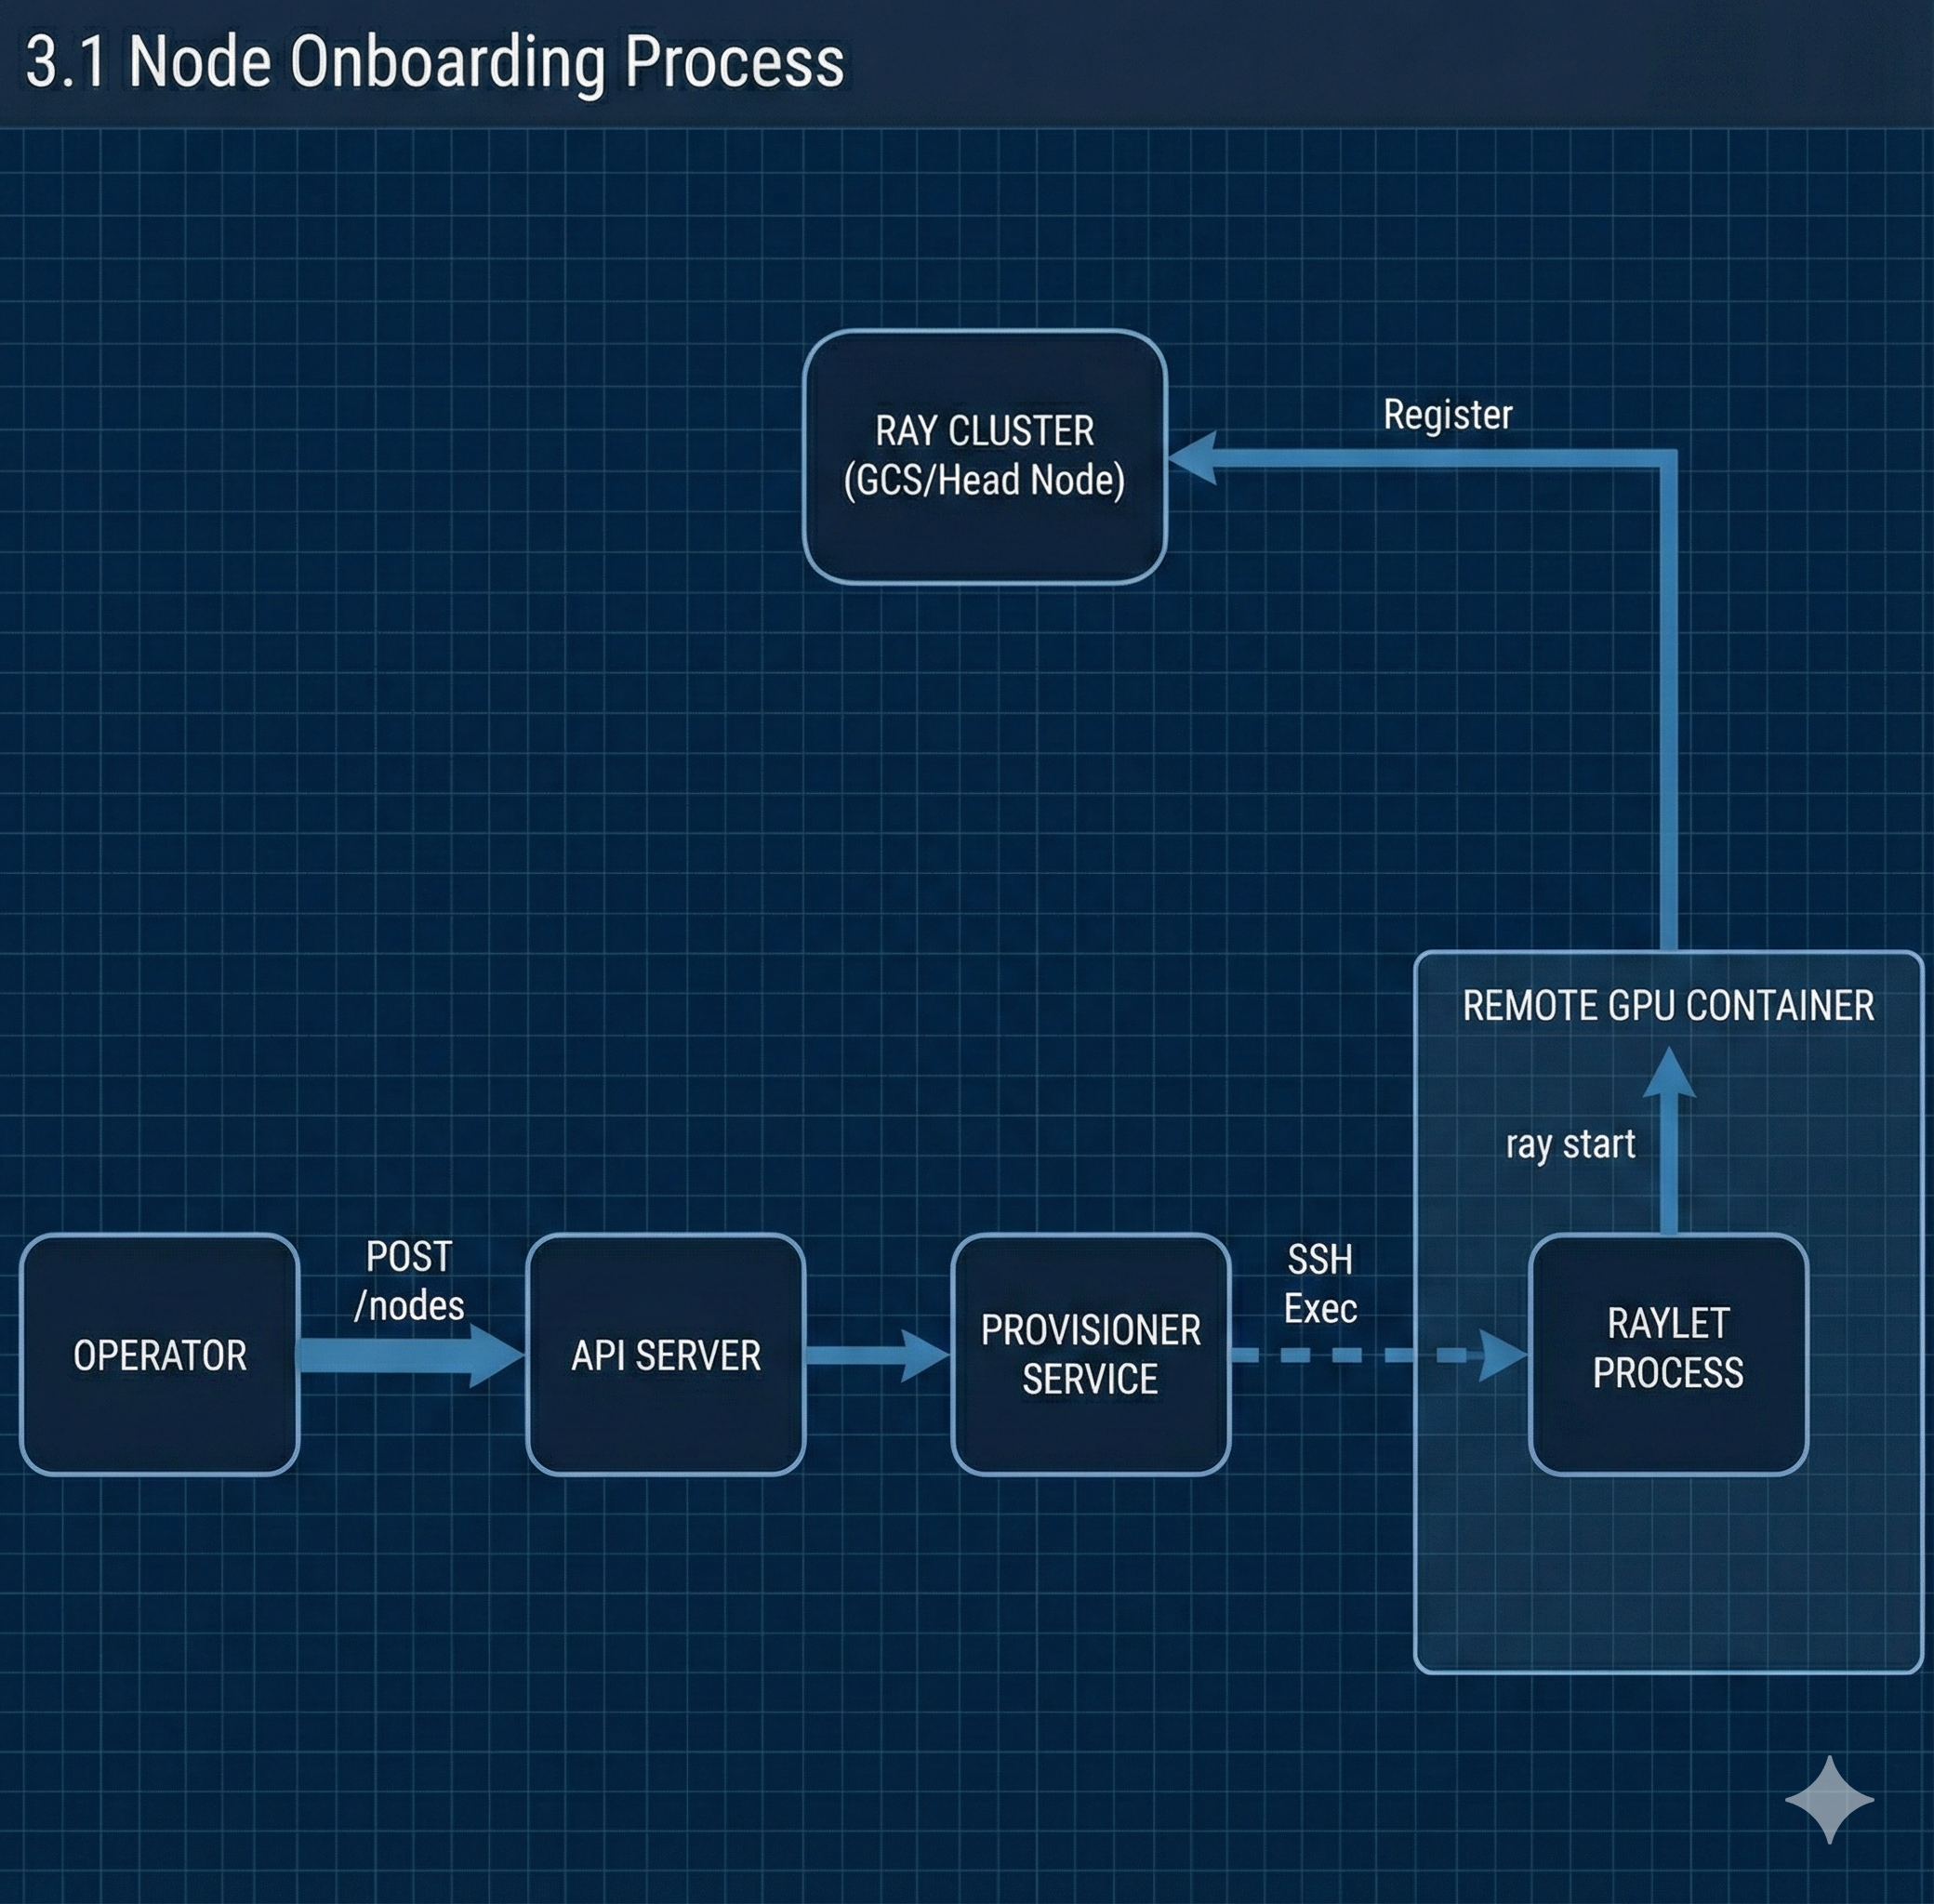This screenshot has height=1904, width=1934.
Task: Click the 3.1 Node Onboarding Process title
Action: [435, 62]
